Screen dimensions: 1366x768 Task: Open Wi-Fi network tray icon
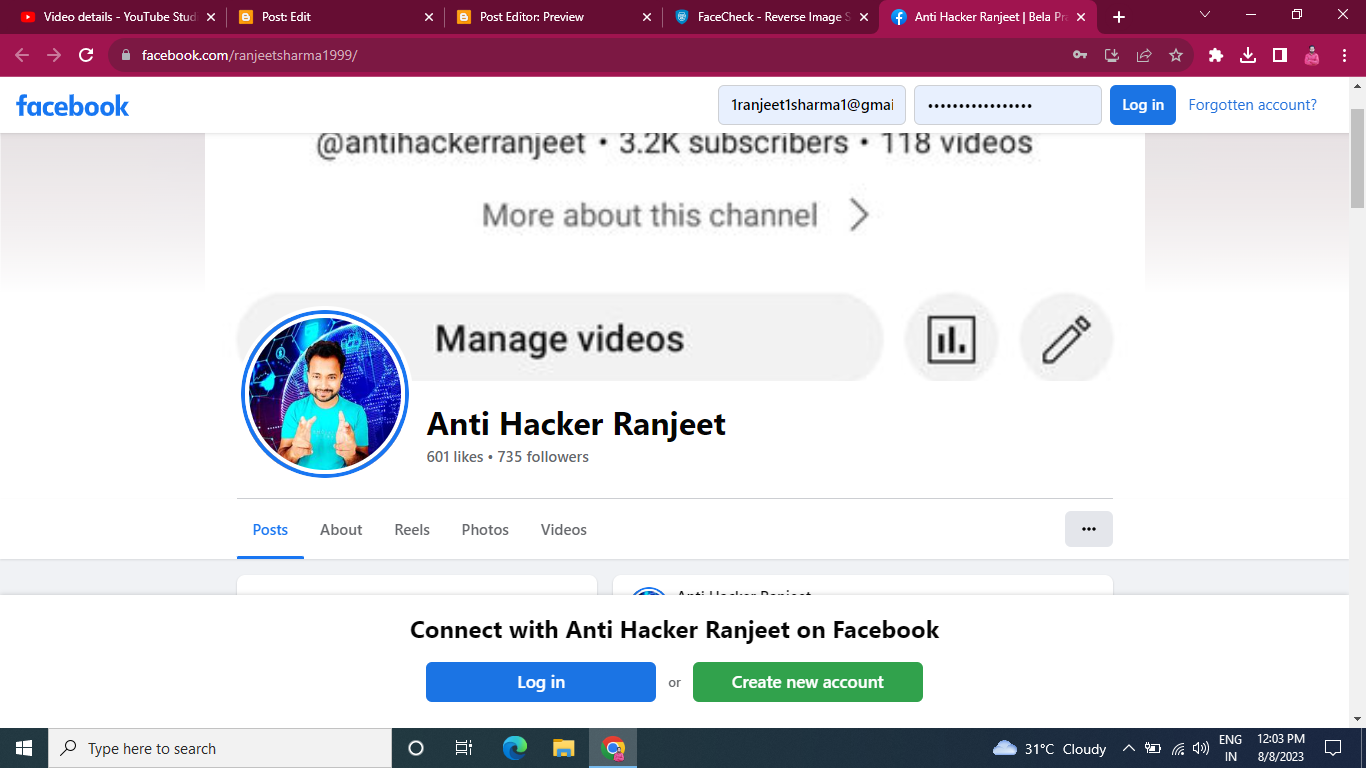click(x=1178, y=748)
